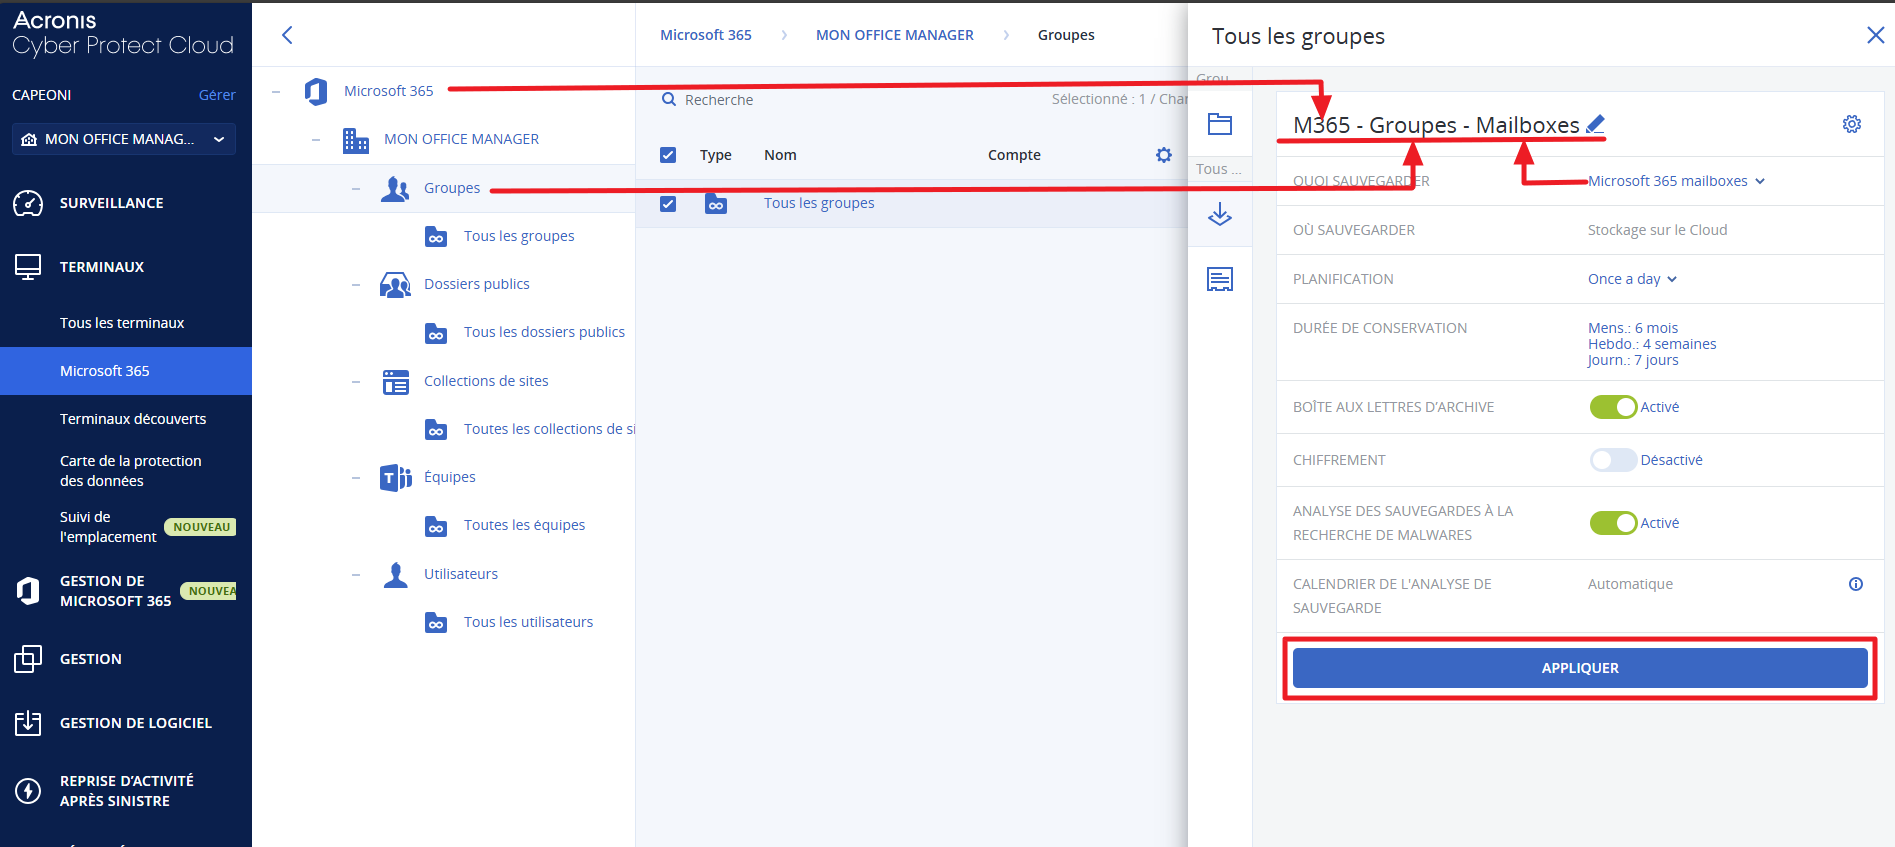Viewport: 1895px width, 847px height.
Task: Click the Nom column header
Action: pos(780,155)
